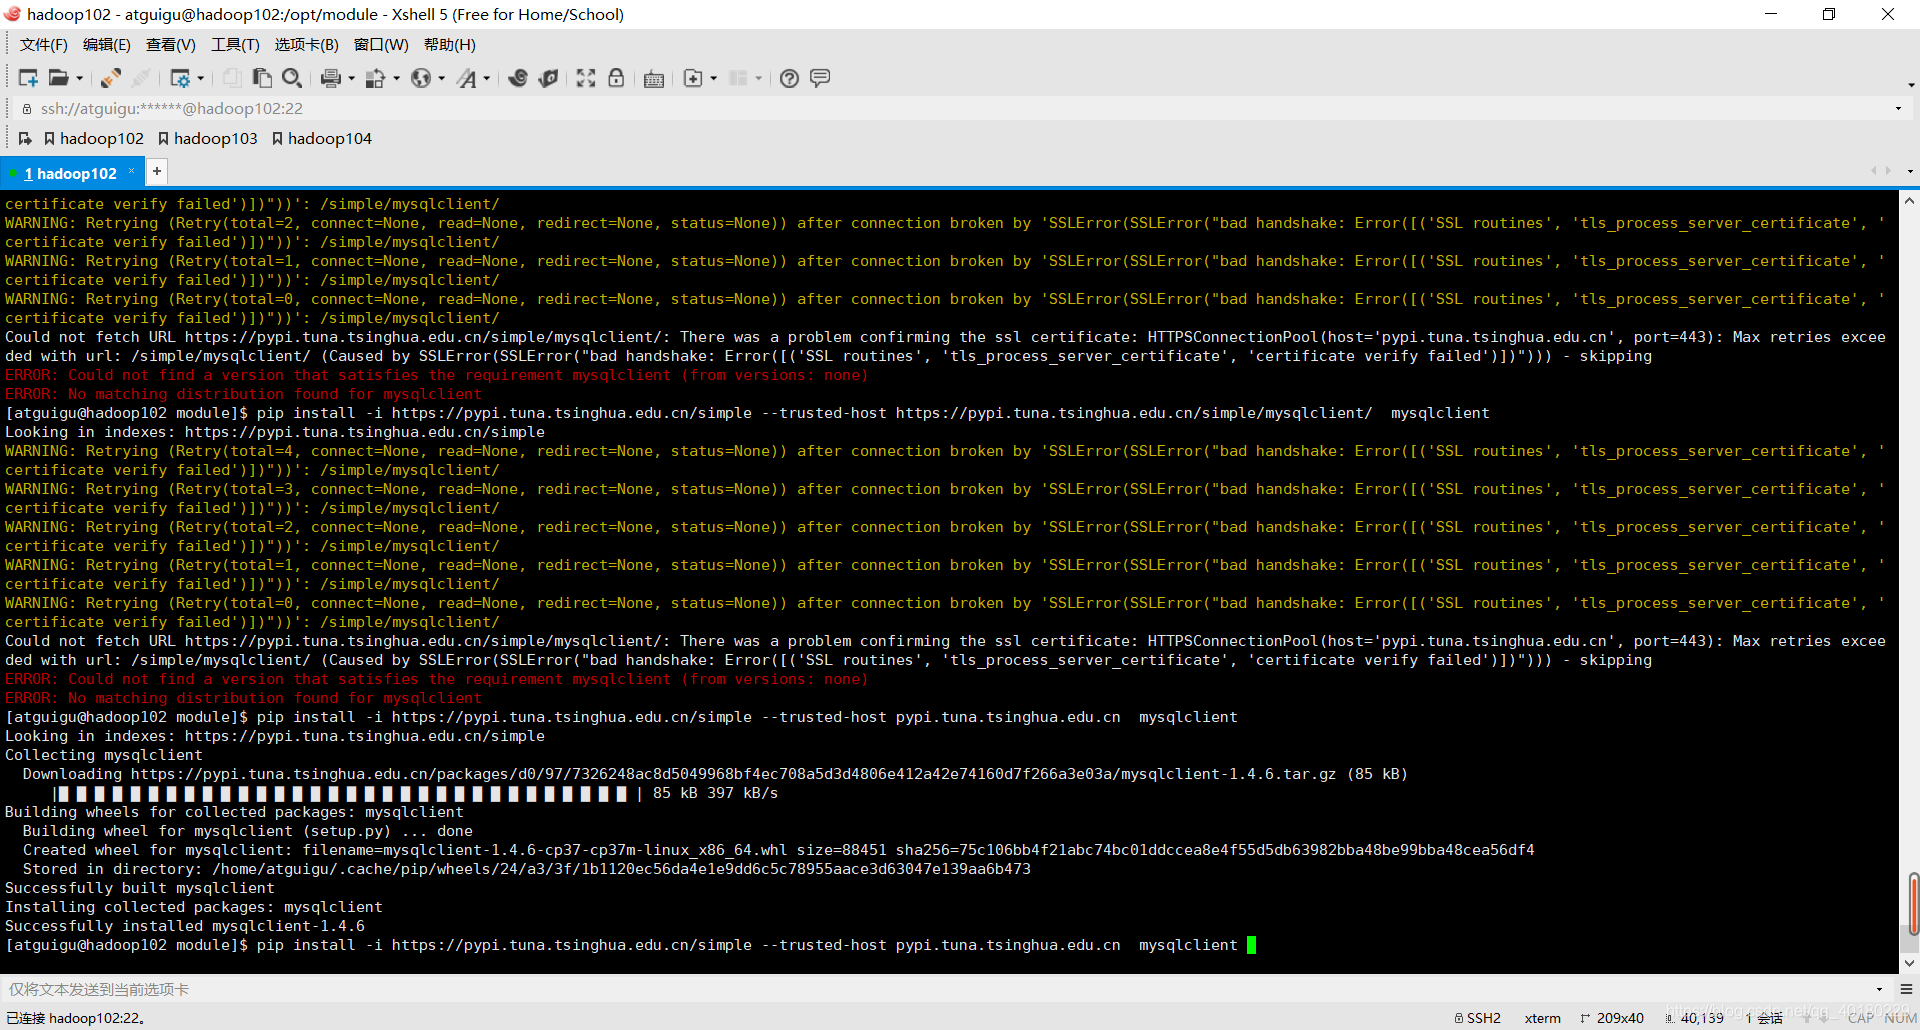The height and width of the screenshot is (1030, 1920).
Task: Expand the open folder dropdown arrow
Action: coord(79,79)
